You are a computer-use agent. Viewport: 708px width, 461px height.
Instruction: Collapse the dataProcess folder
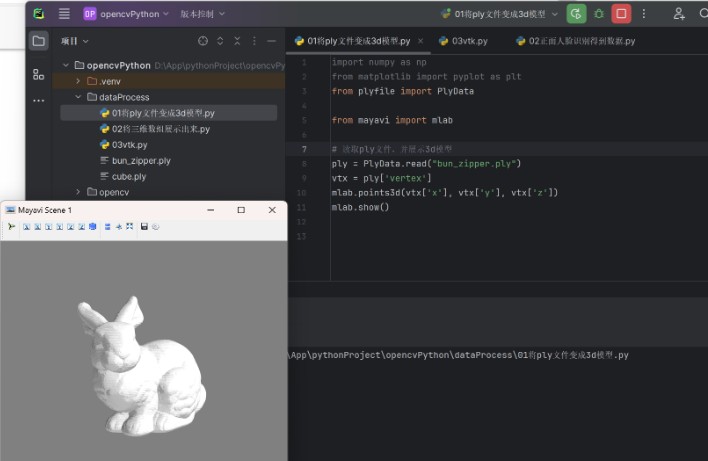pos(78,97)
